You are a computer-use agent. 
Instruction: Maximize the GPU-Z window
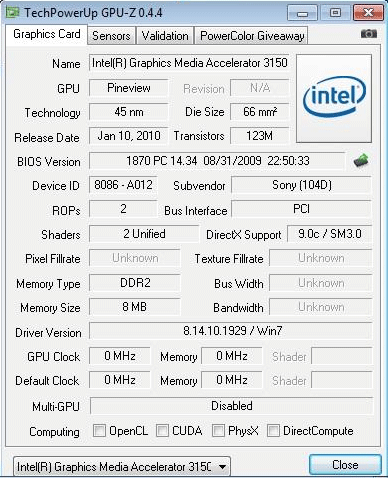pos(335,13)
